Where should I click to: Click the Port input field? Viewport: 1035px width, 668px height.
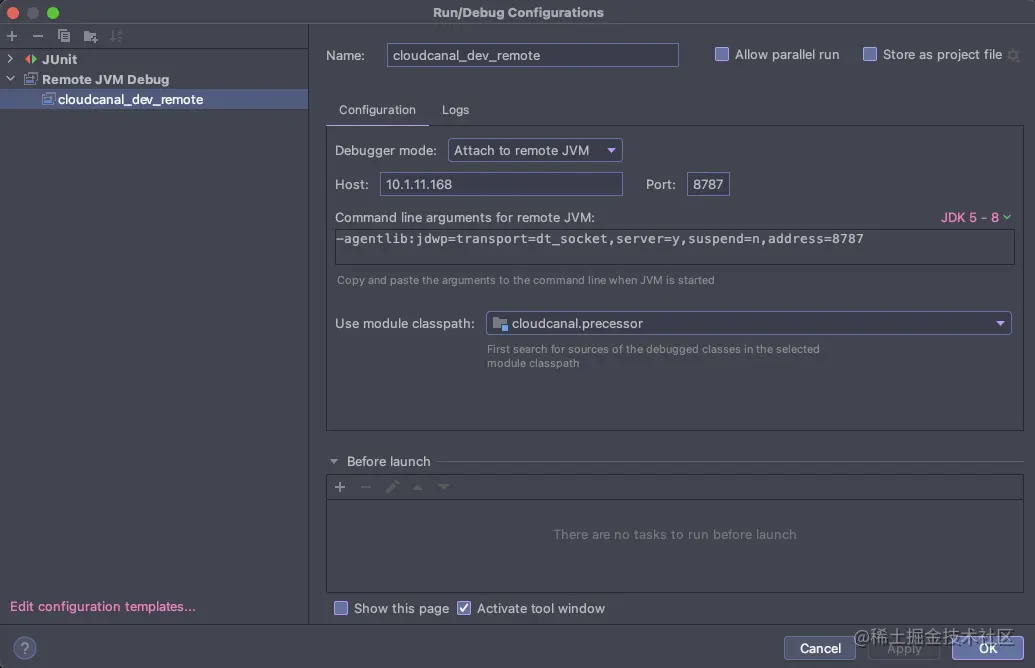click(707, 183)
